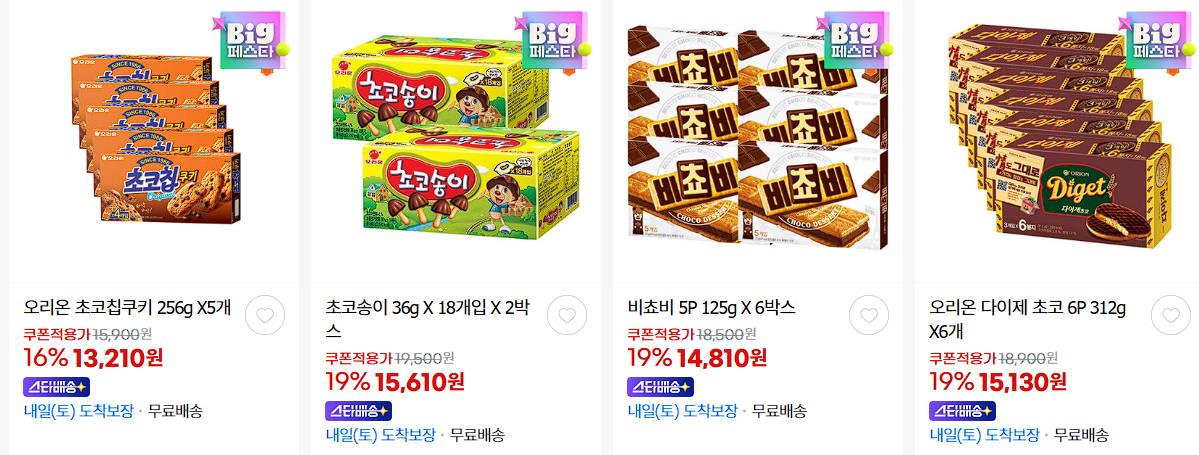Click 스타배송 badge under 13,210원 price
This screenshot has height=455, width=1199.
57,387
